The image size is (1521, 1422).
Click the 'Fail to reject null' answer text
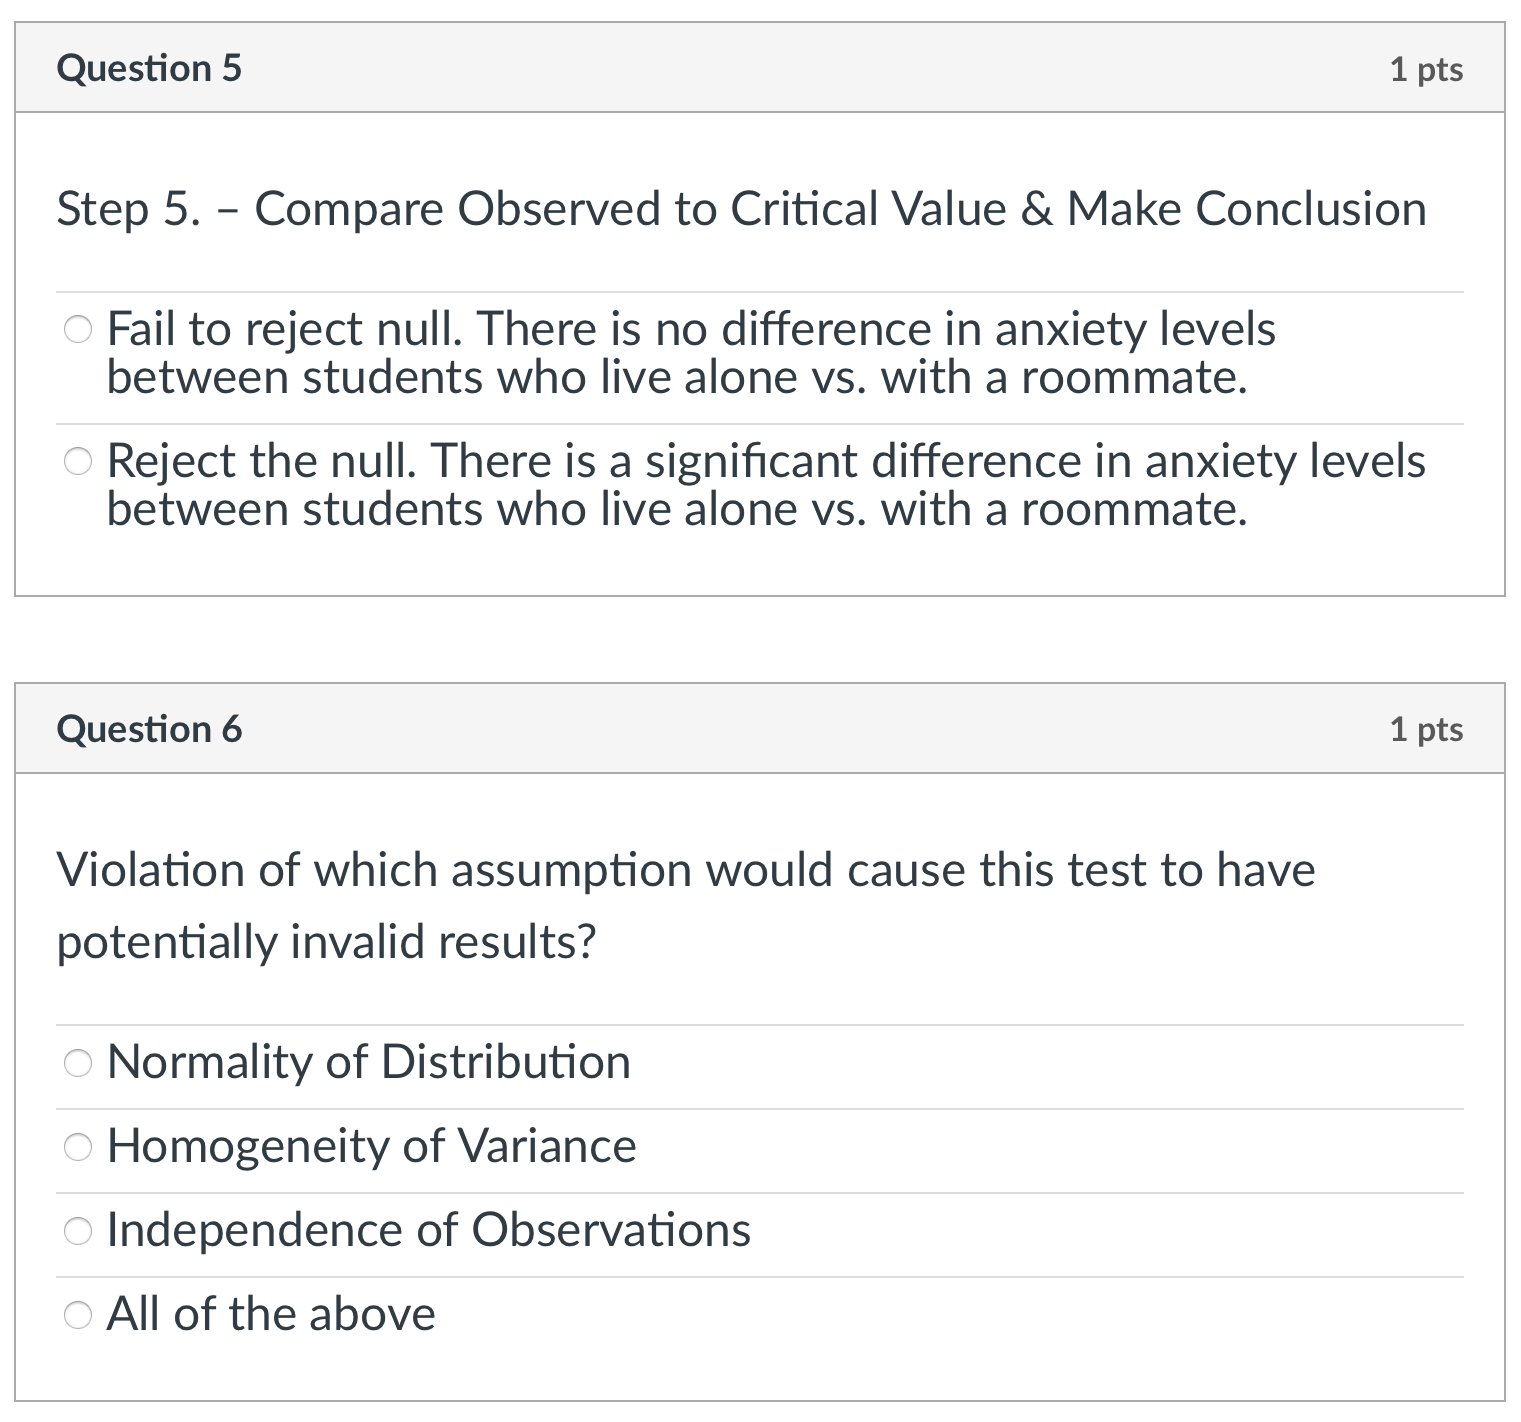(x=690, y=352)
